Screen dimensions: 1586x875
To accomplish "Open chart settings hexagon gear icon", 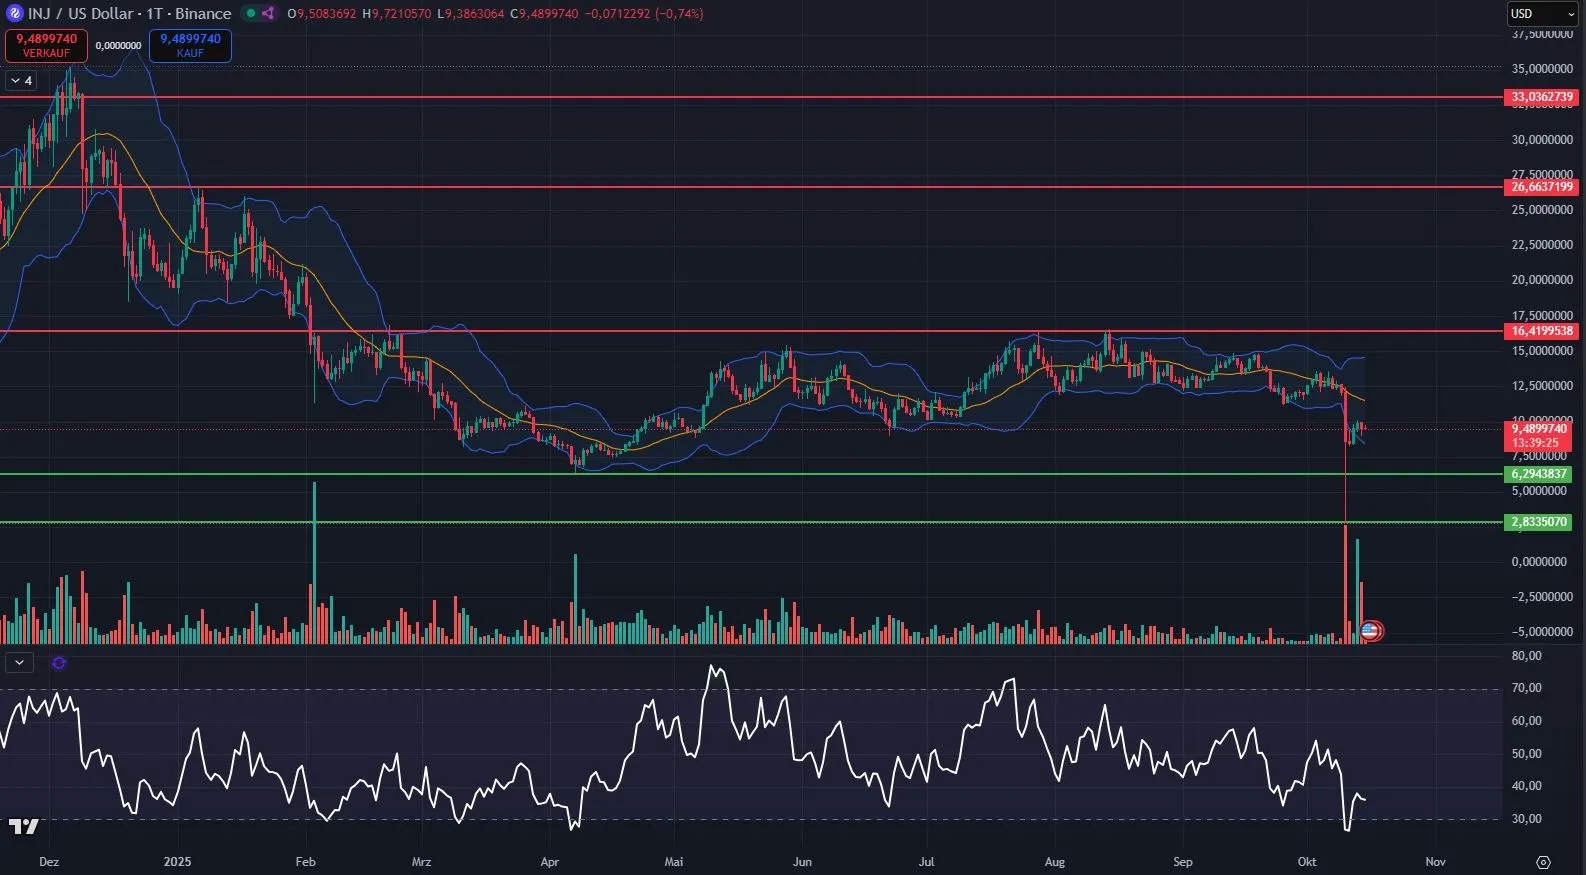I will click(1543, 862).
